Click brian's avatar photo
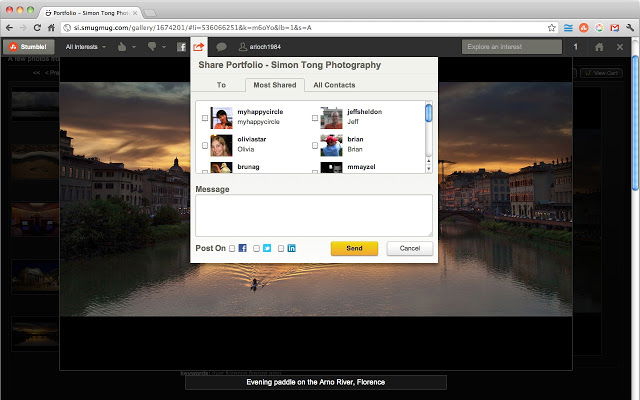The image size is (640, 400). (x=331, y=145)
